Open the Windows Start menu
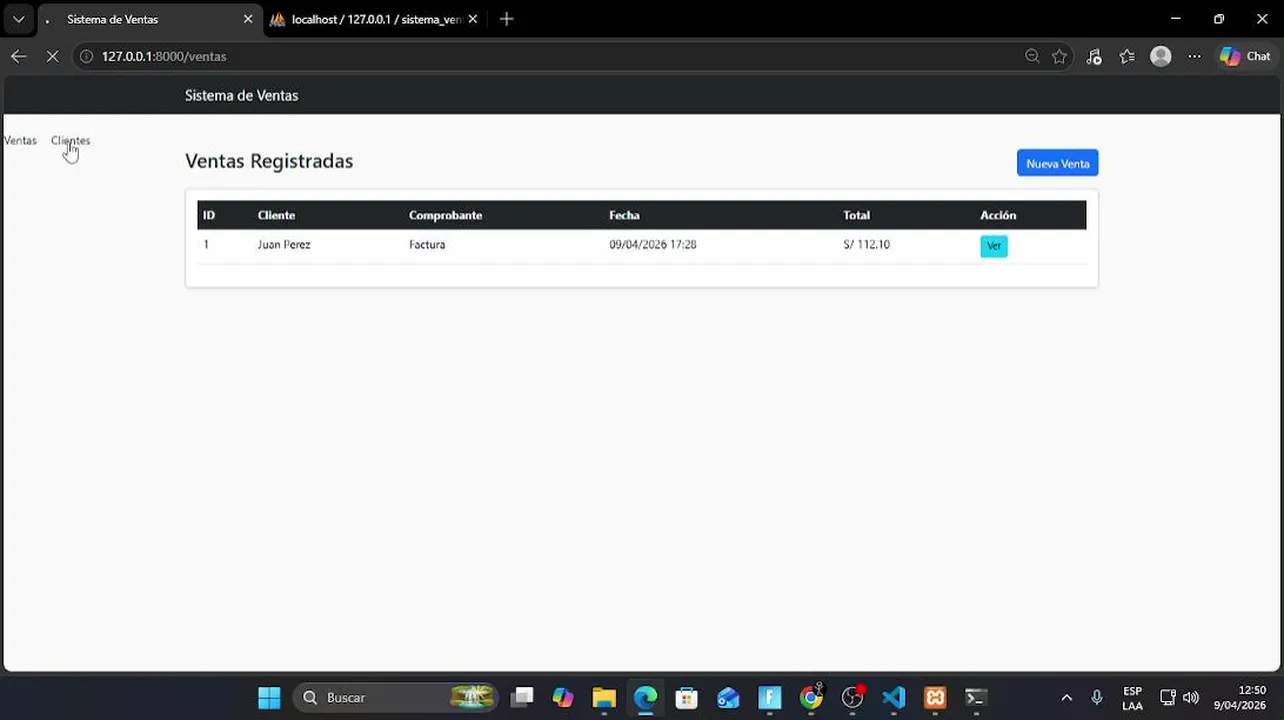Image resolution: width=1284 pixels, height=720 pixels. [269, 697]
